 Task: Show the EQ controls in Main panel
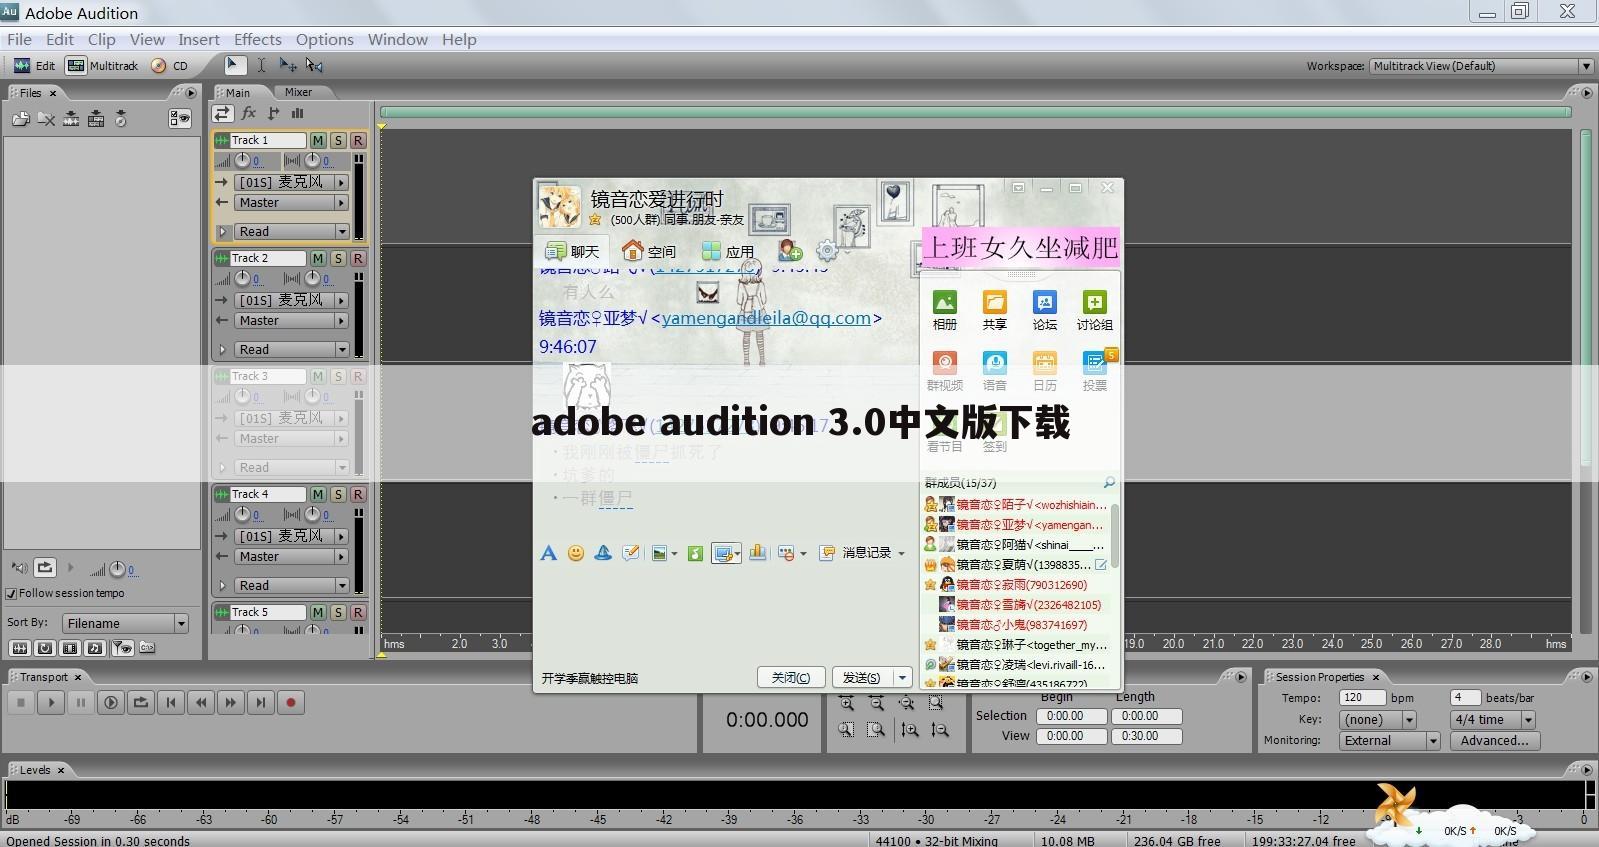click(297, 114)
